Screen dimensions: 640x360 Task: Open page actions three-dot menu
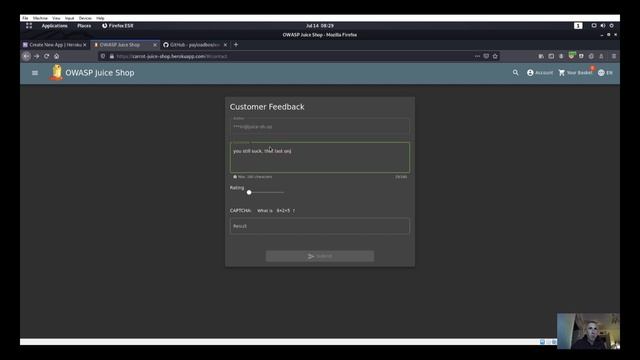477,56
